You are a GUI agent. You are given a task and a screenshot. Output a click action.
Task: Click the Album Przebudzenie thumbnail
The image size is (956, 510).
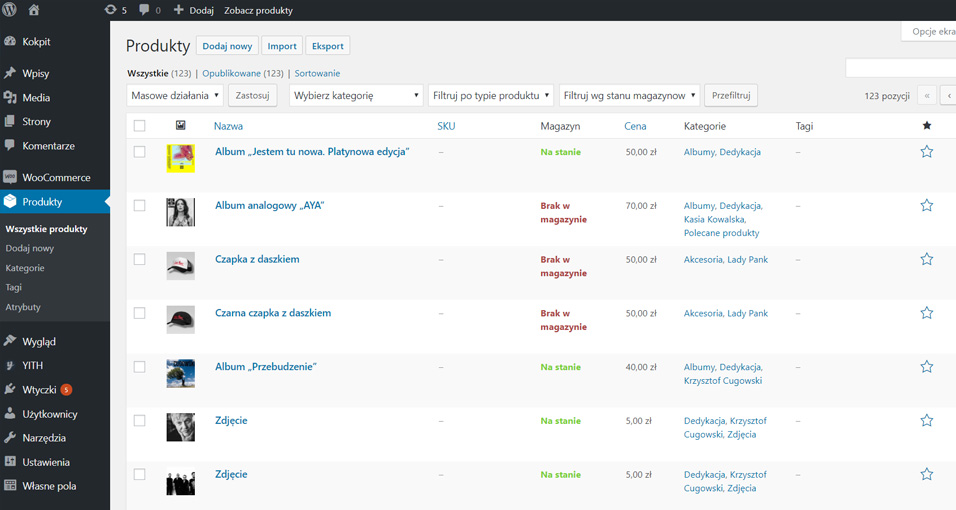click(180, 373)
